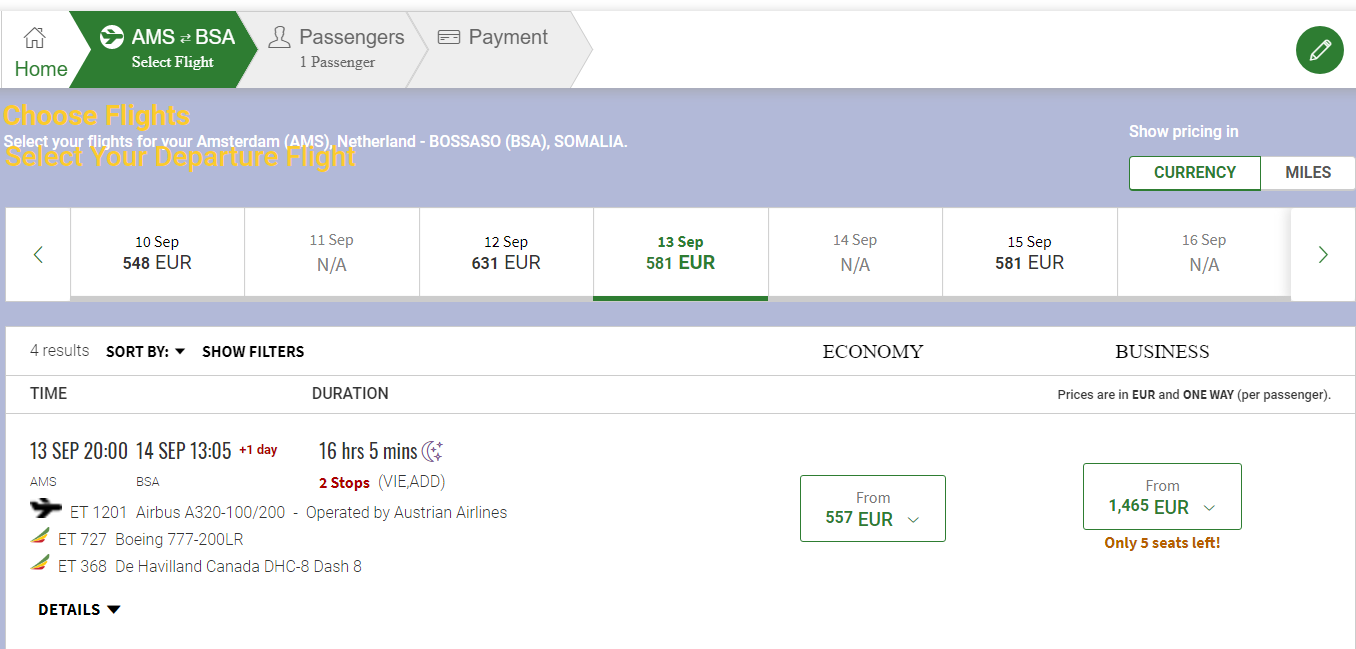Click the green pencil edit button
The height and width of the screenshot is (649, 1356).
[x=1320, y=50]
